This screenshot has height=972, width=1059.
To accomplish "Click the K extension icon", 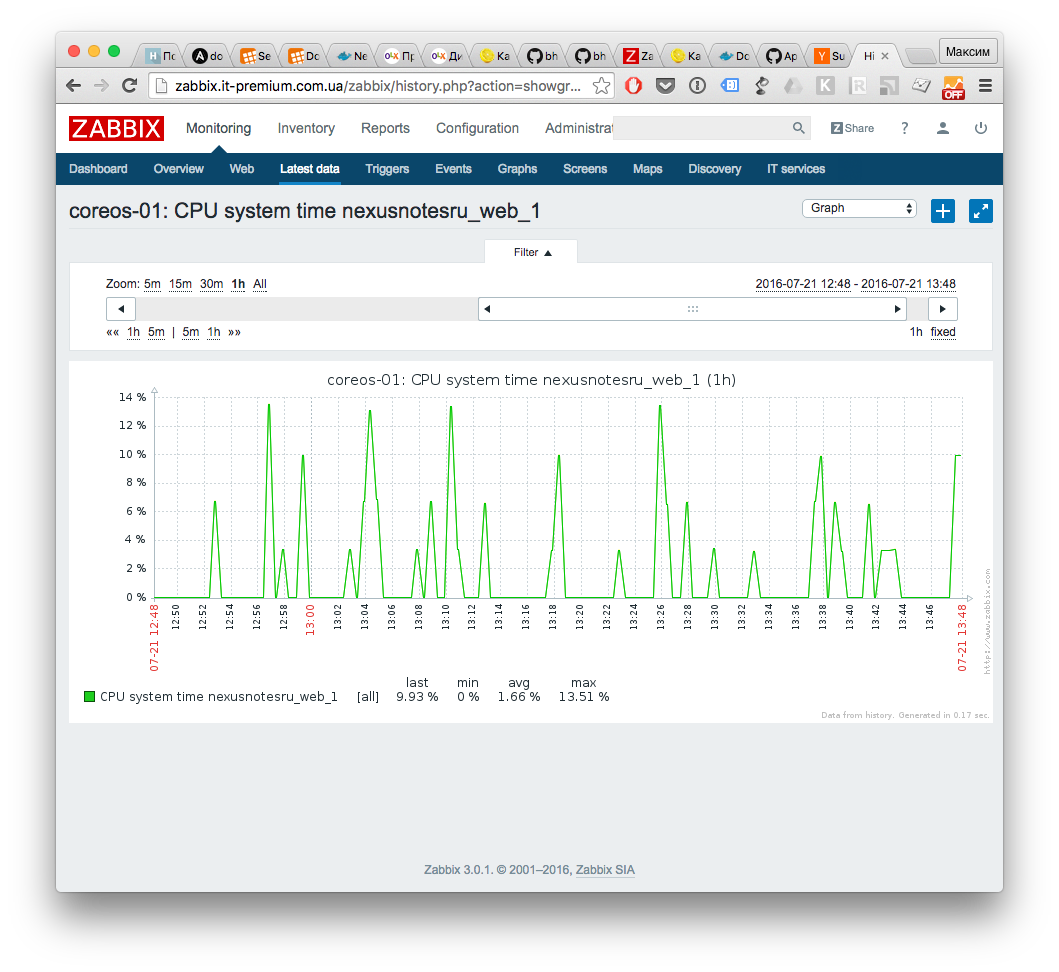I will coord(825,86).
